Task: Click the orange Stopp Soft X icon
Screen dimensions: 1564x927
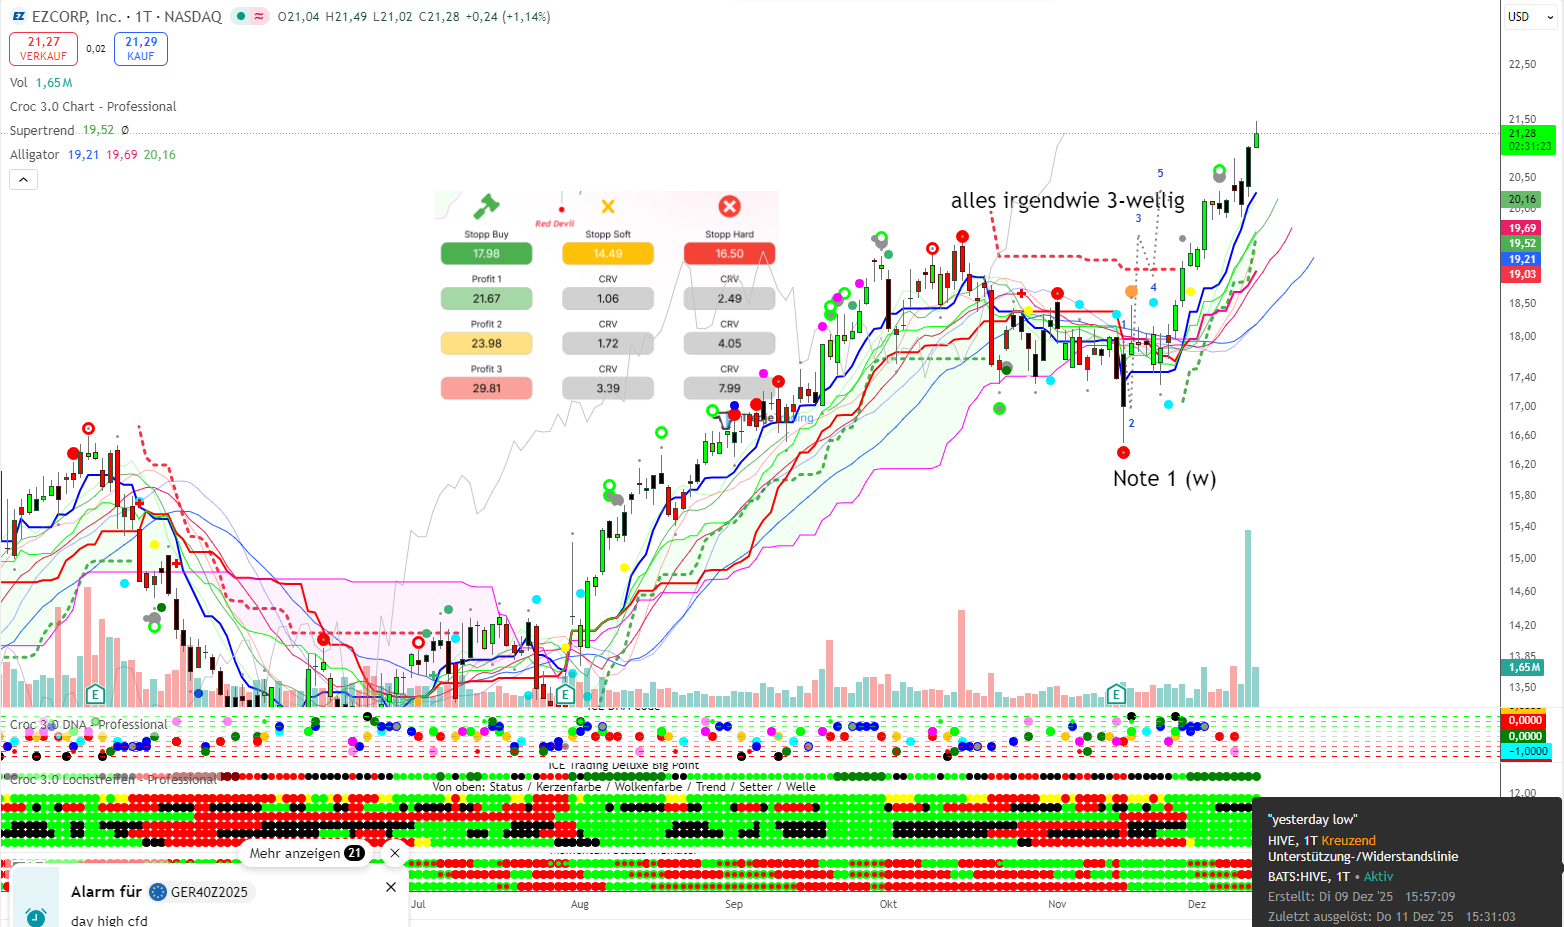Action: 607,206
